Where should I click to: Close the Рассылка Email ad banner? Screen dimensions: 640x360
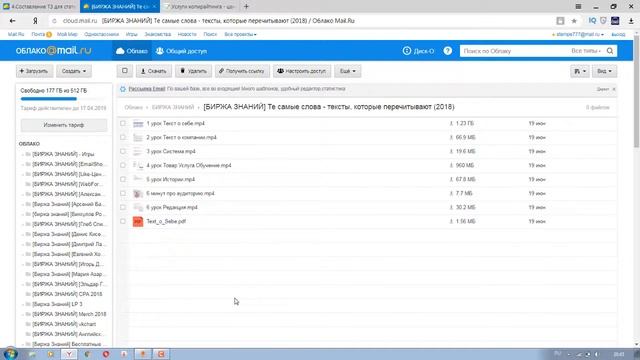coord(613,89)
